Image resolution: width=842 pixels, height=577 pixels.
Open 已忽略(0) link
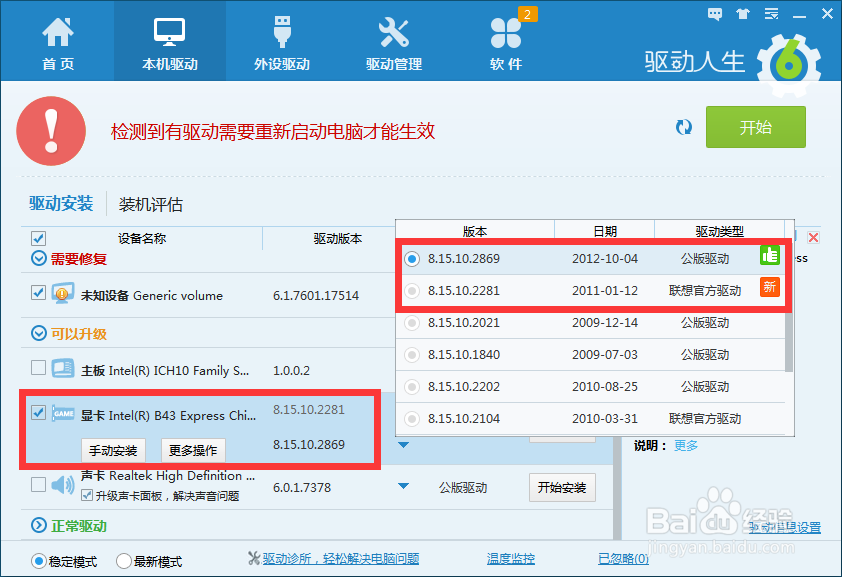[623, 559]
